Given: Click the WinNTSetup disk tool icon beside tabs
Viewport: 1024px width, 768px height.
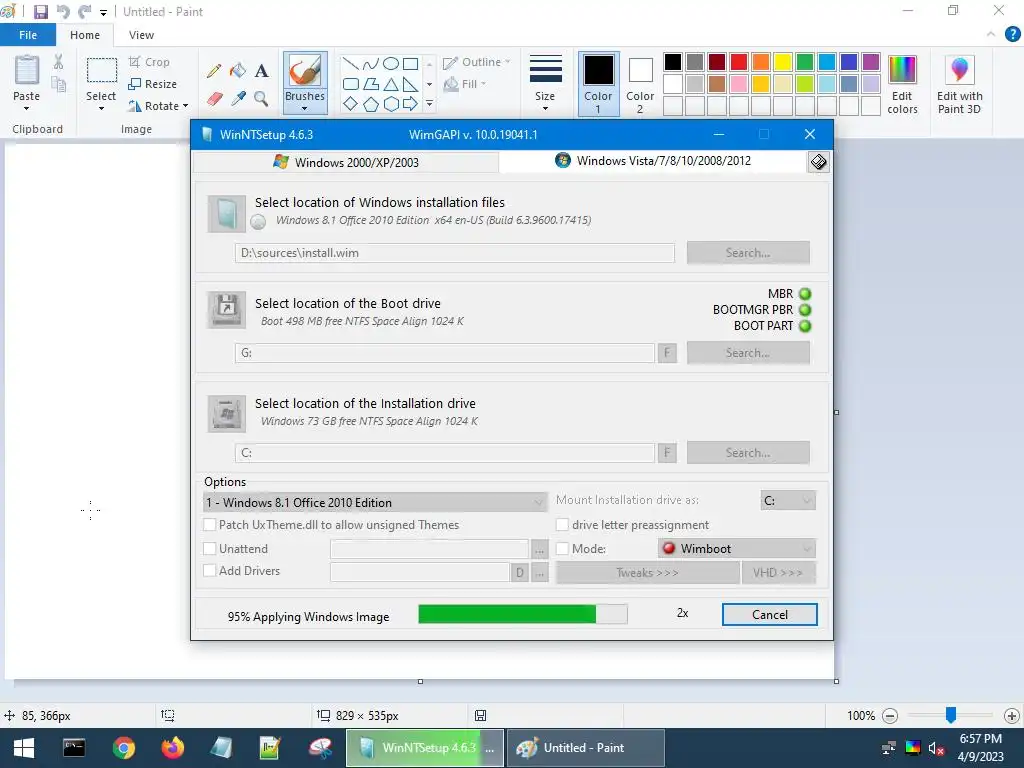Looking at the screenshot, I should click(x=818, y=162).
